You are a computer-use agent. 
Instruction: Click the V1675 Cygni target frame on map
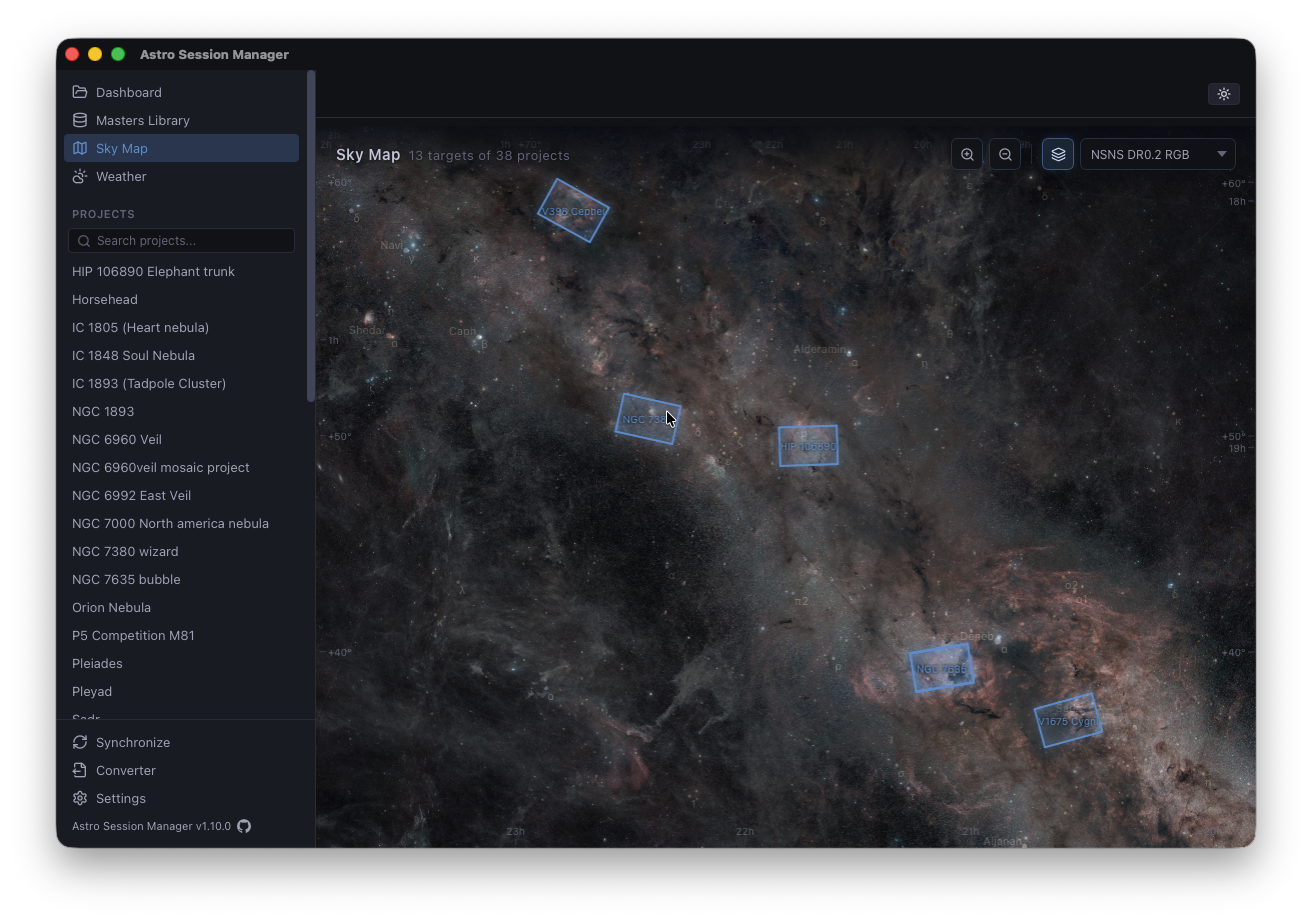[1067, 721]
